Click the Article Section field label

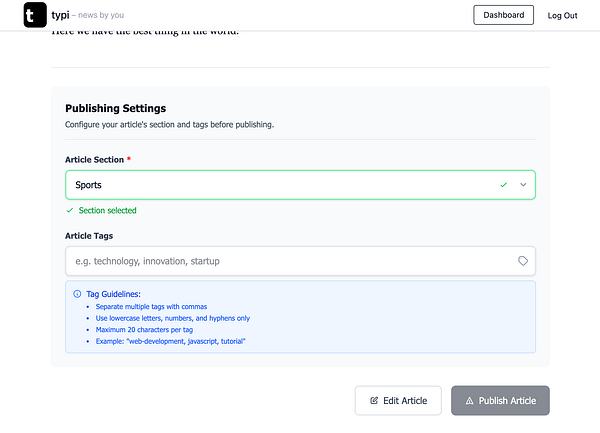pos(94,159)
